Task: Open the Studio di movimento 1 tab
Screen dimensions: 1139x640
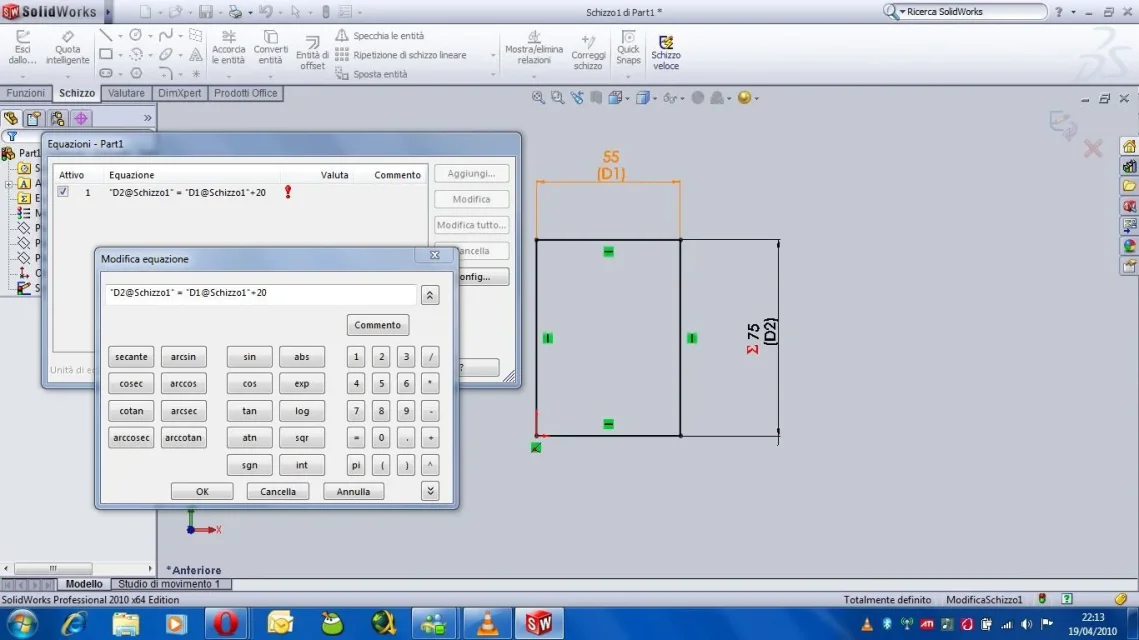Action: pos(169,583)
